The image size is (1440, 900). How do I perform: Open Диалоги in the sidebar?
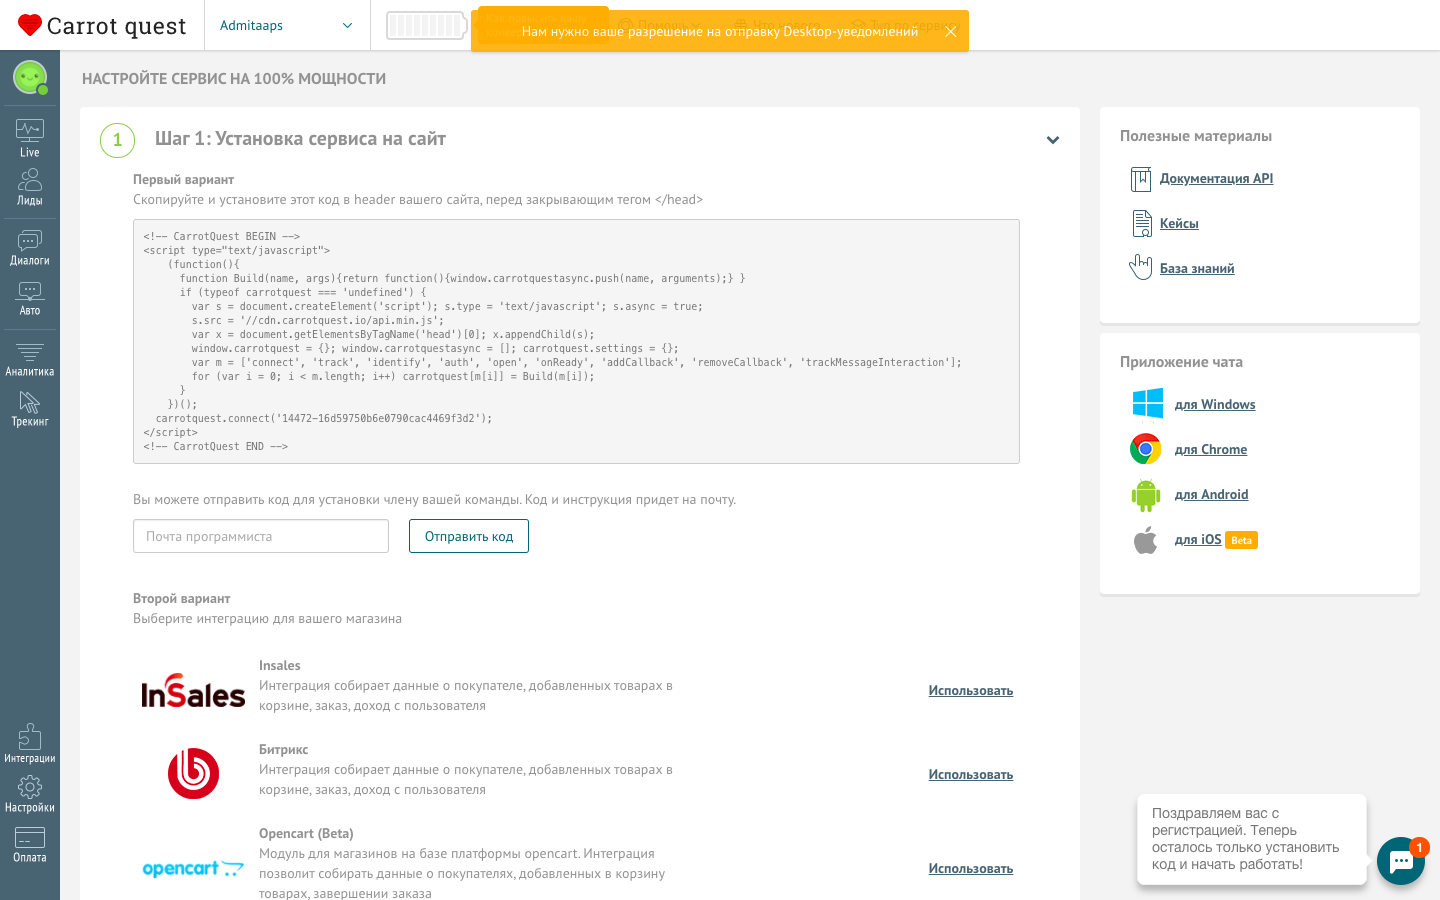(30, 248)
